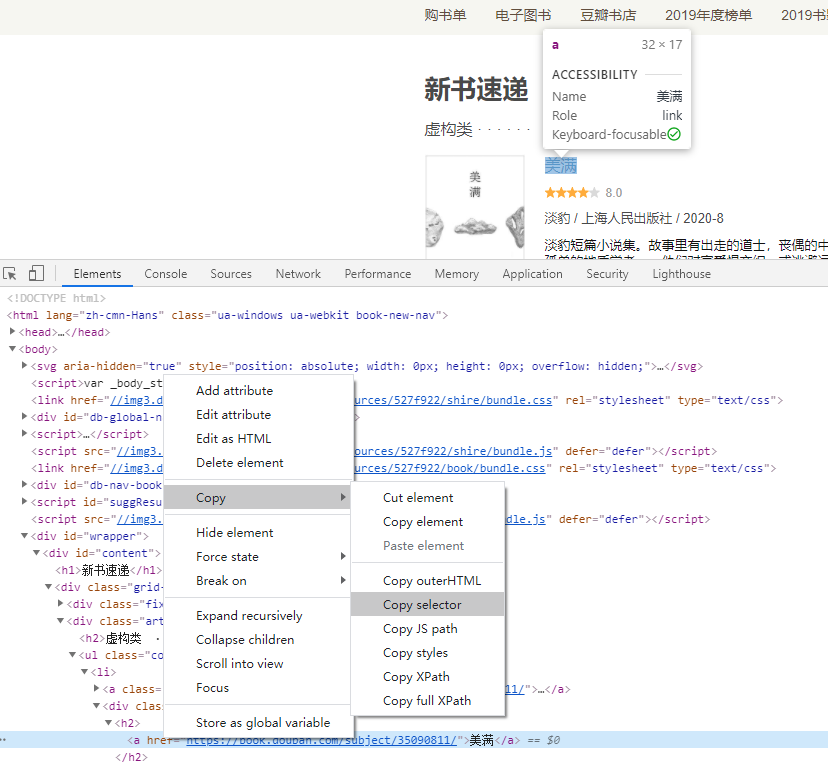Viewport: 828px width, 764px height.
Task: Open the 豆瓣书店 navigation link
Action: [x=608, y=15]
